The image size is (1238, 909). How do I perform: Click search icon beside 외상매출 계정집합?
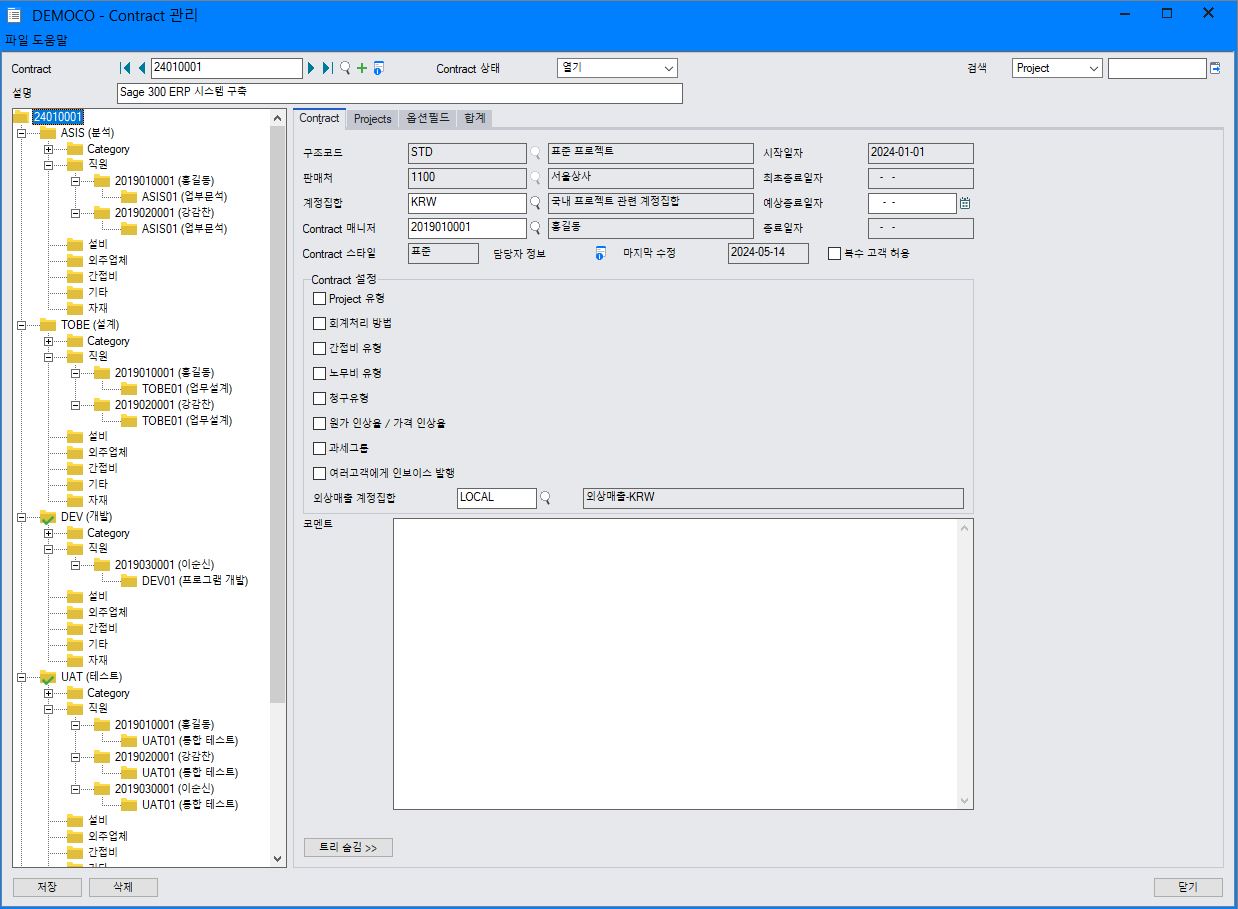(545, 497)
